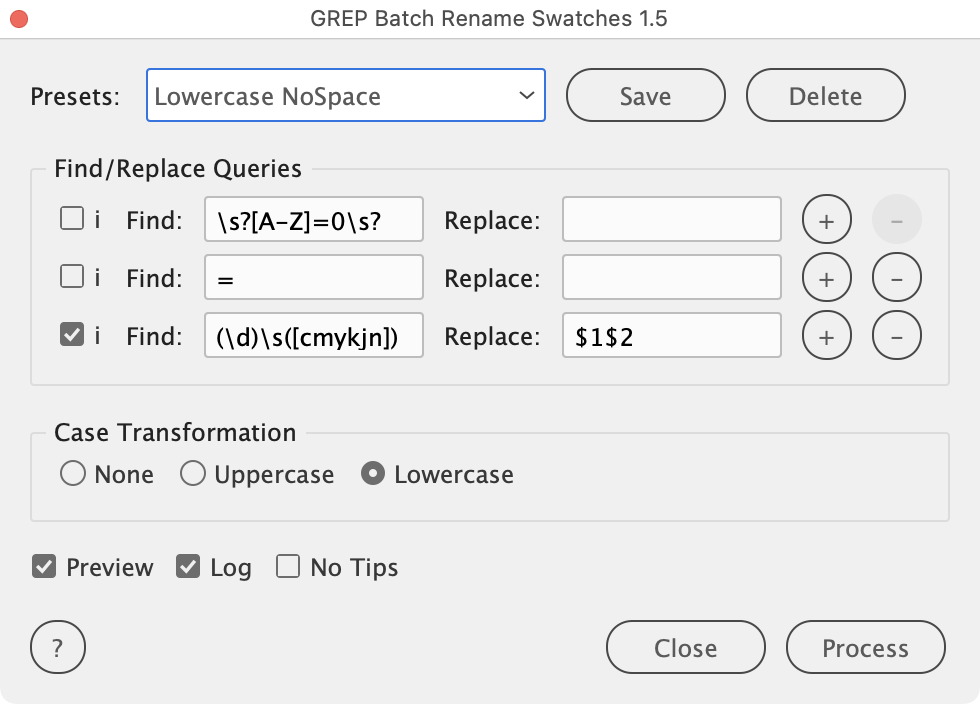
Task: Remove the '=' find query row
Action: coord(896,278)
